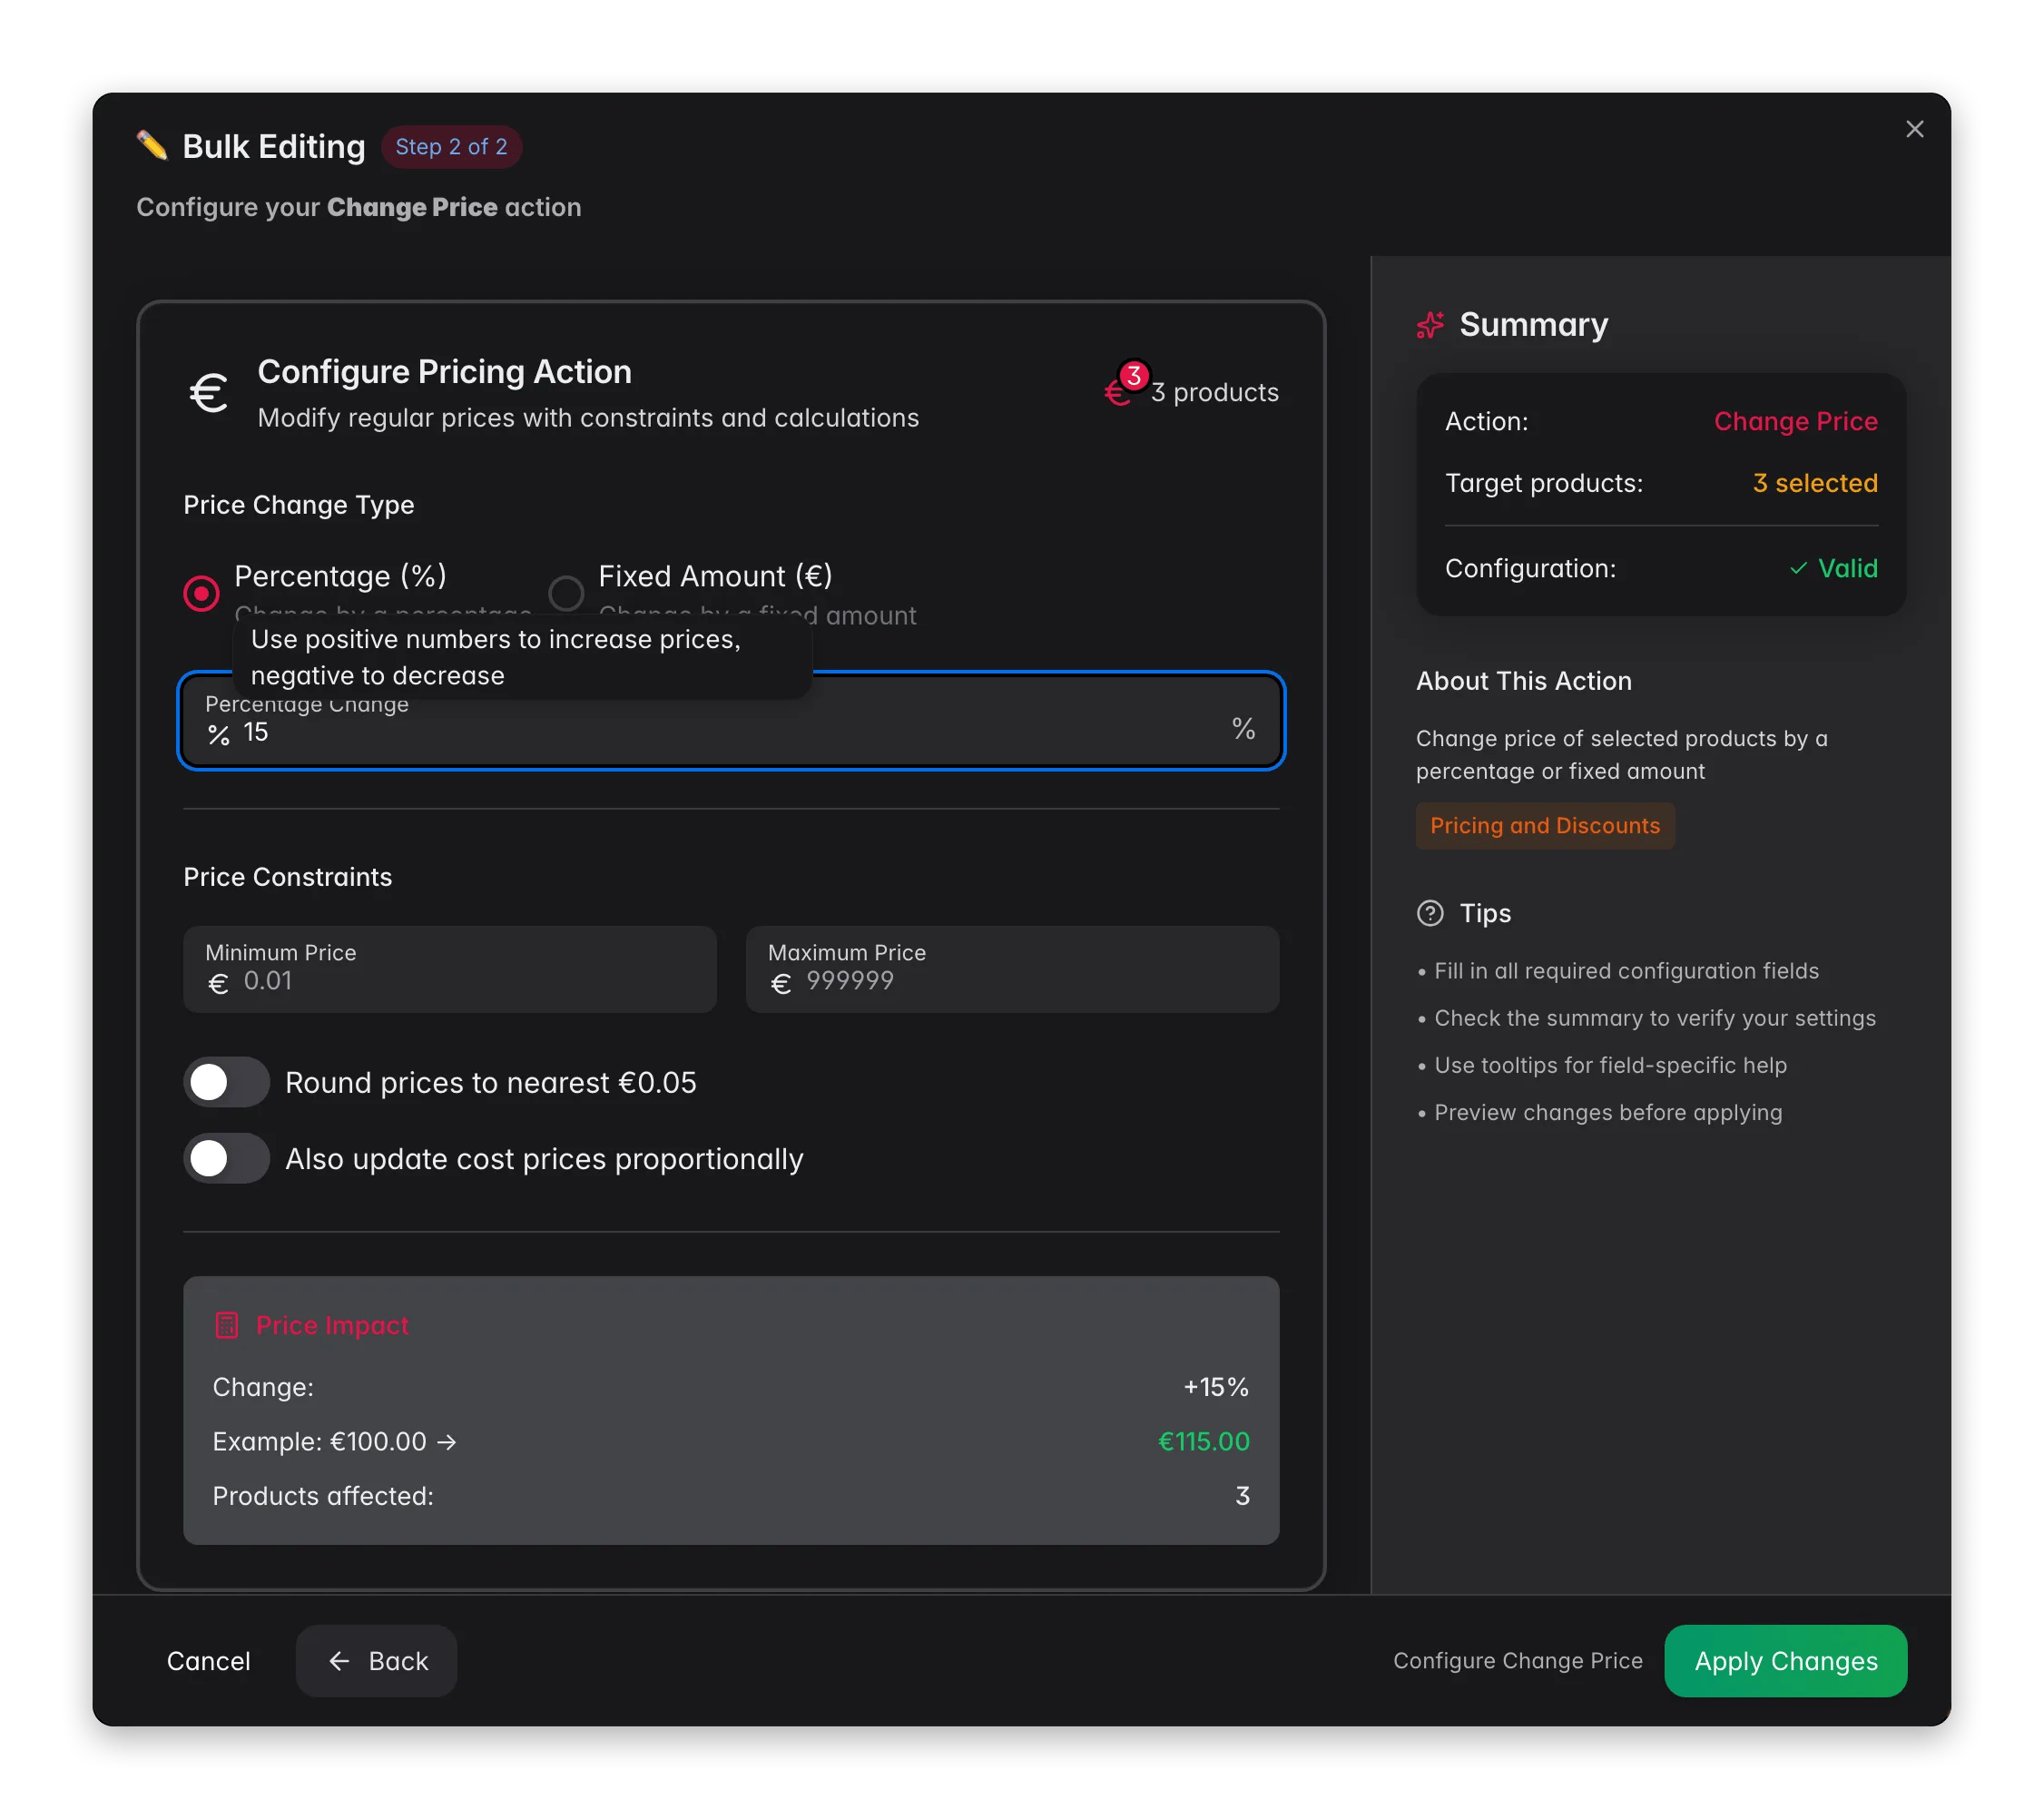
Task: Click the red 3 badge on products counter
Action: 1133,376
